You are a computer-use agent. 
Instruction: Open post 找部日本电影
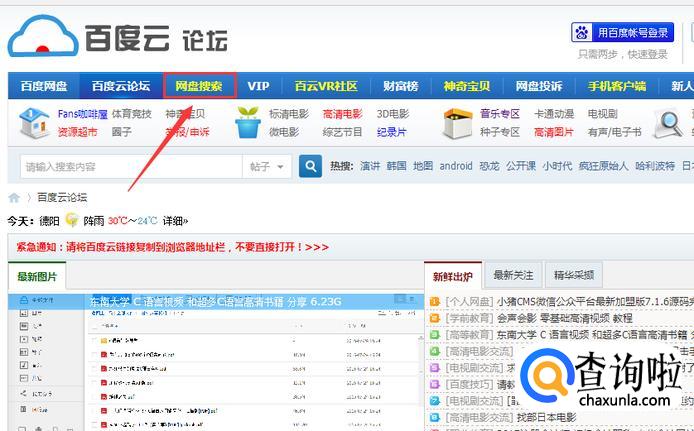pyautogui.click(x=546, y=417)
